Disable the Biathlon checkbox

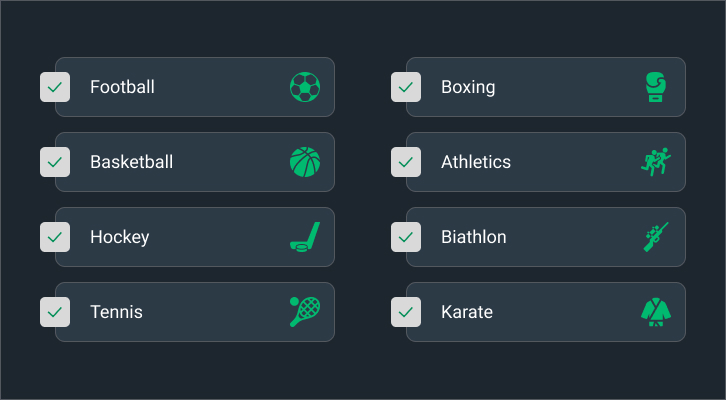coord(406,237)
